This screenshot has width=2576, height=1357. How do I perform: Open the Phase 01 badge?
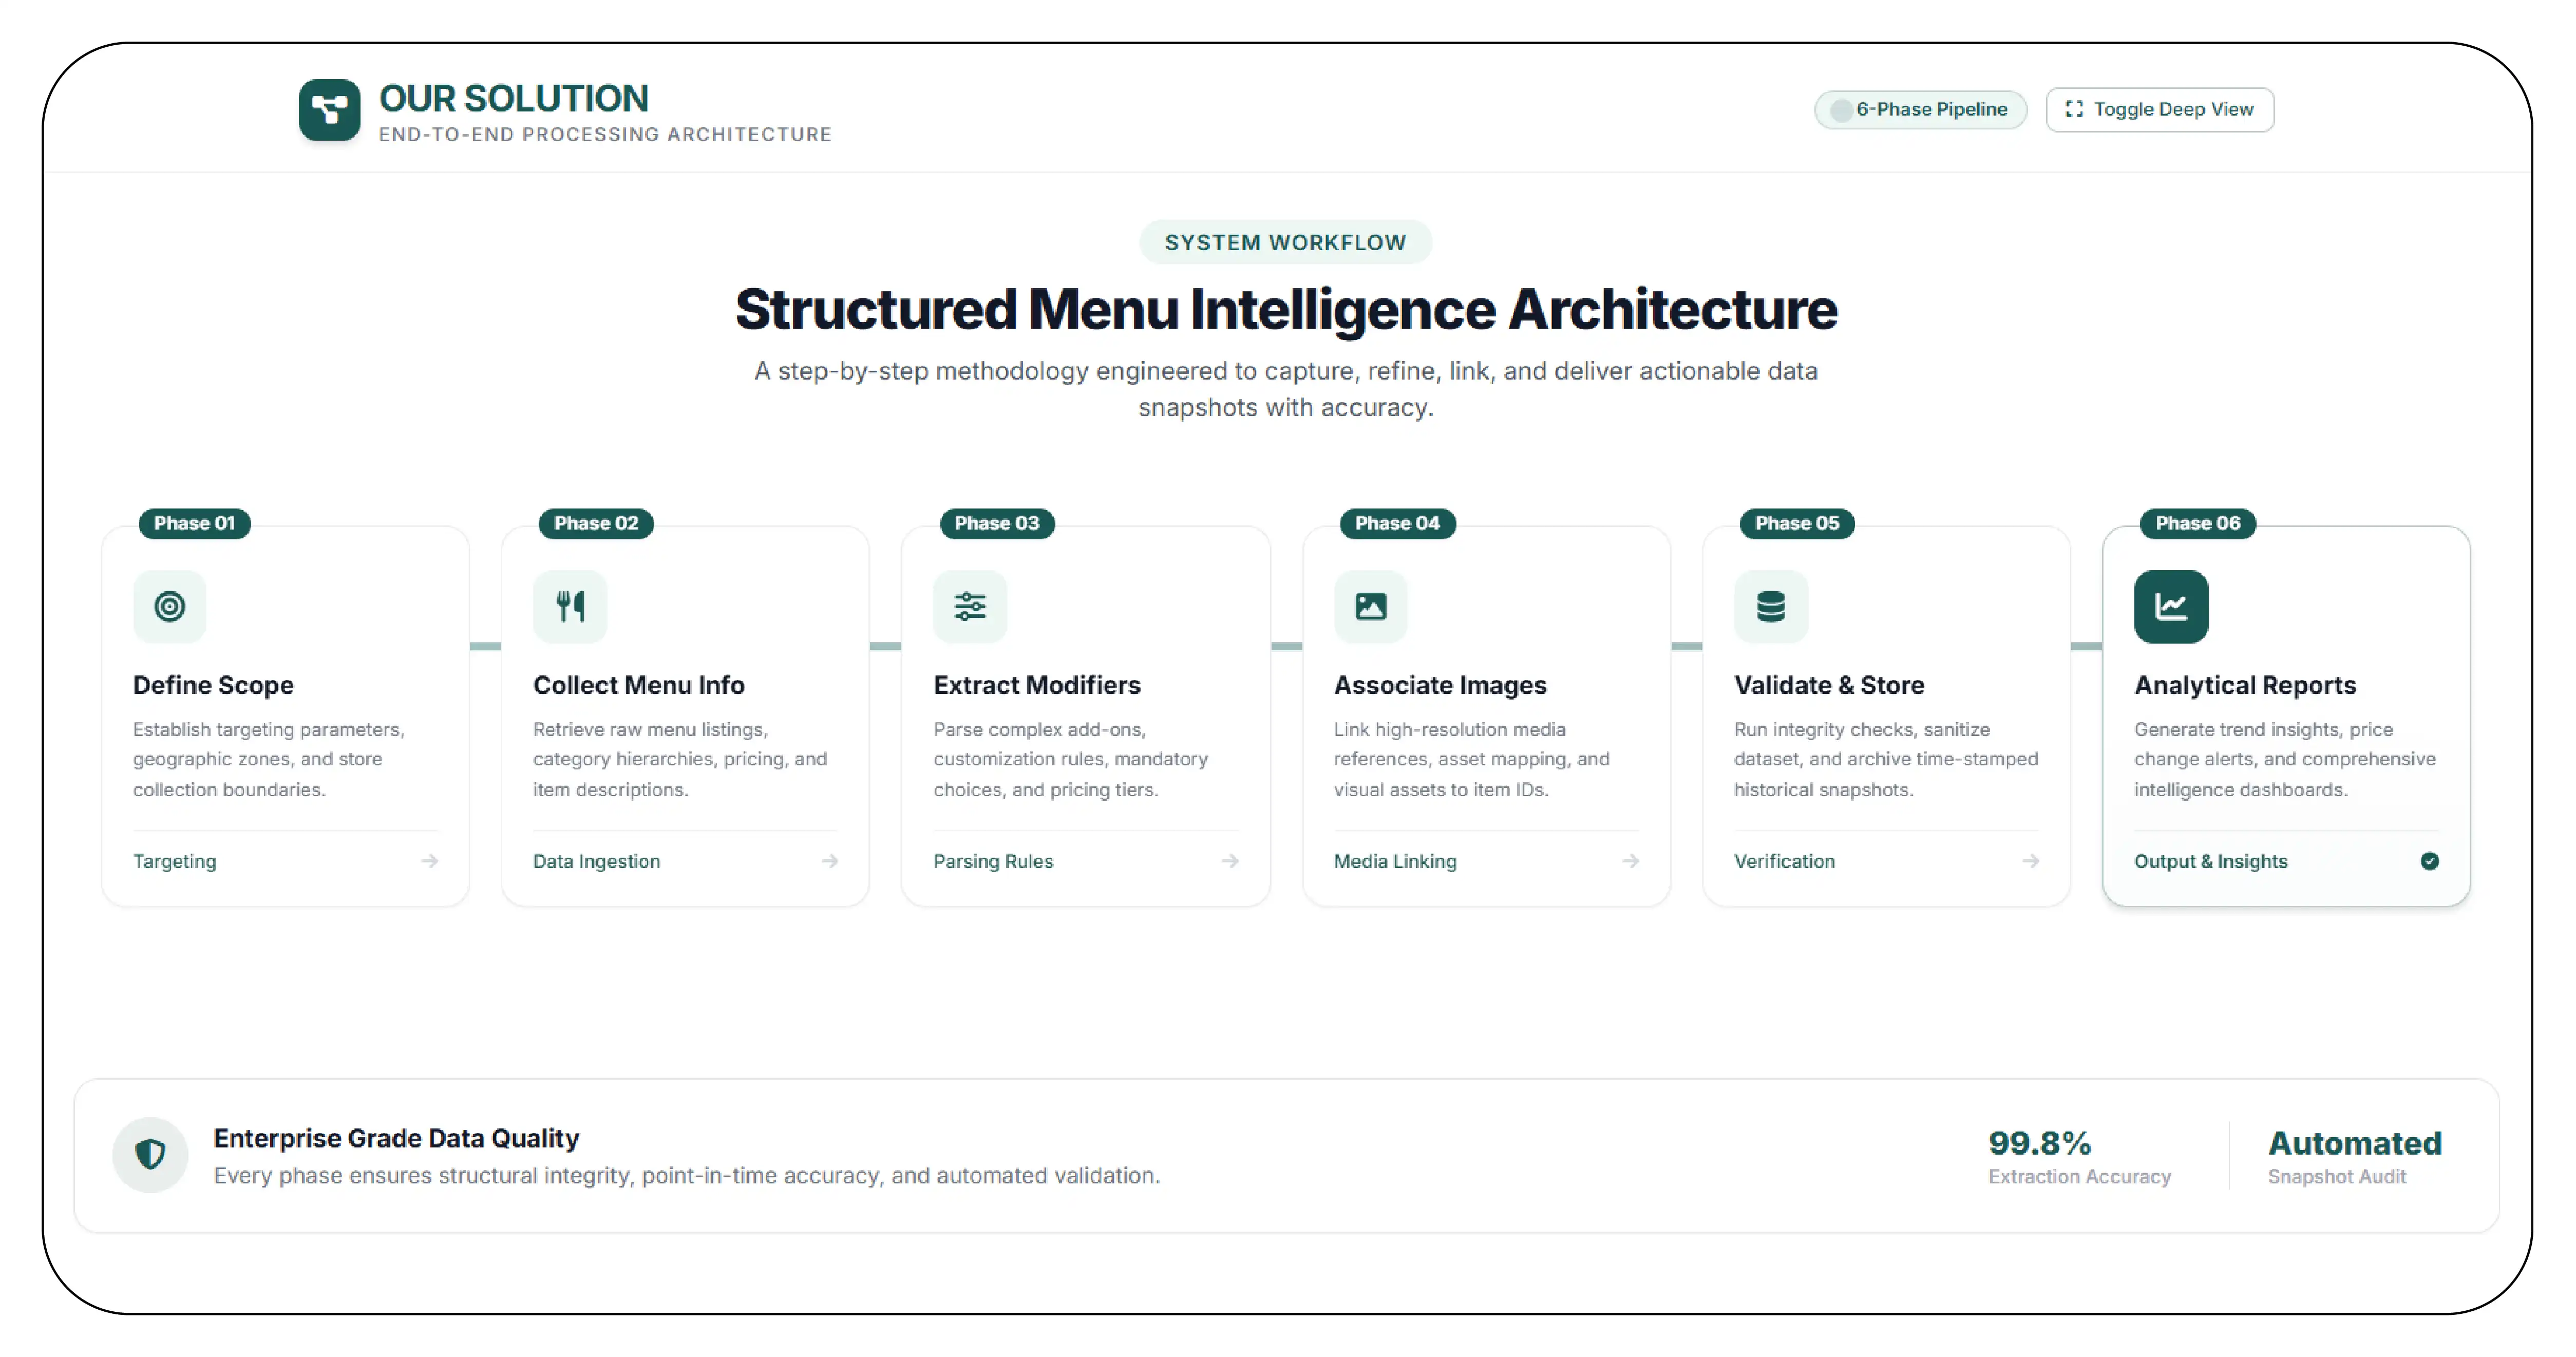tap(194, 523)
